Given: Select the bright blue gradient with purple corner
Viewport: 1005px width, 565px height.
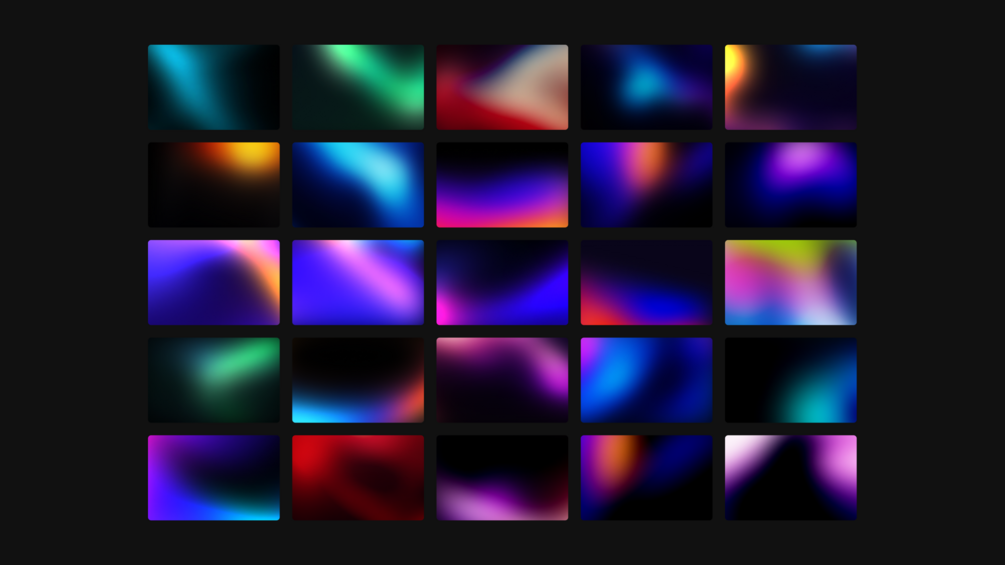Looking at the screenshot, I should [646, 380].
